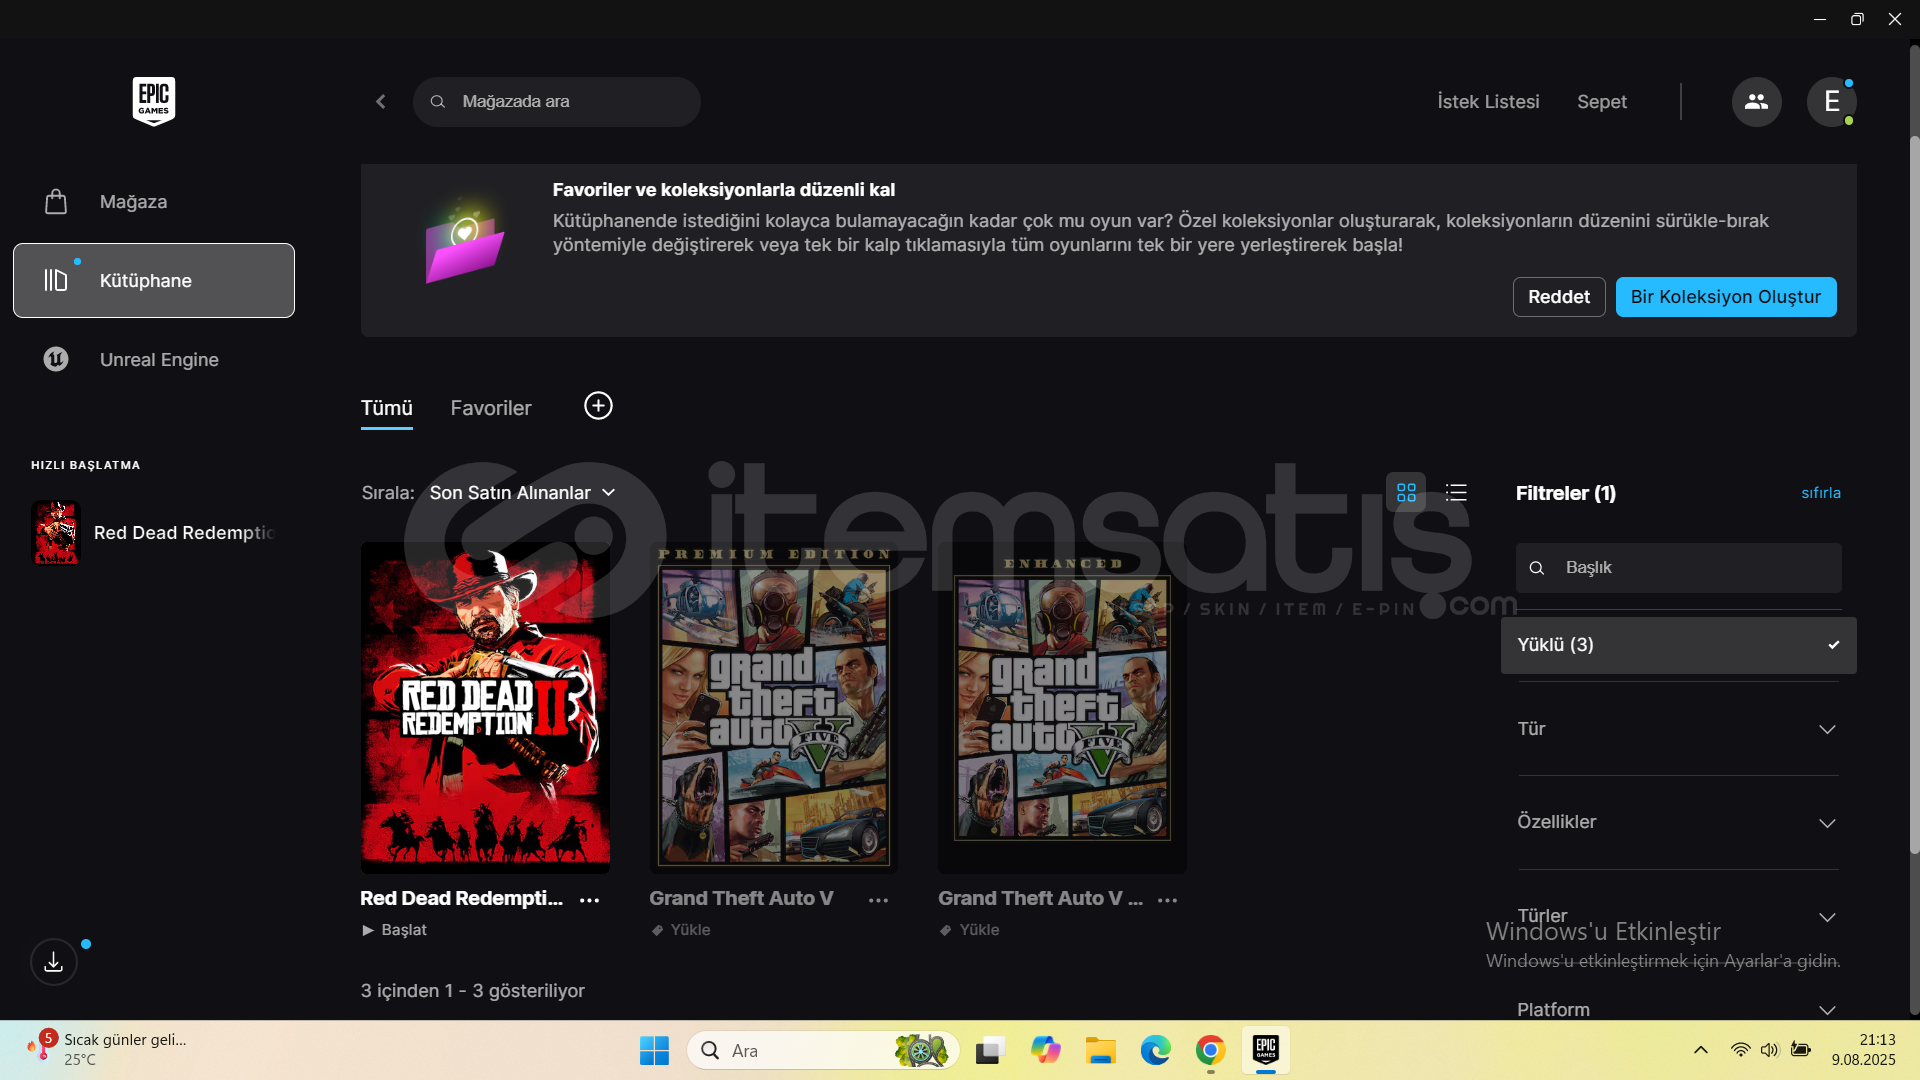Click the volume tray icon
Viewport: 1920px width, 1080px height.
pos(1769,1050)
